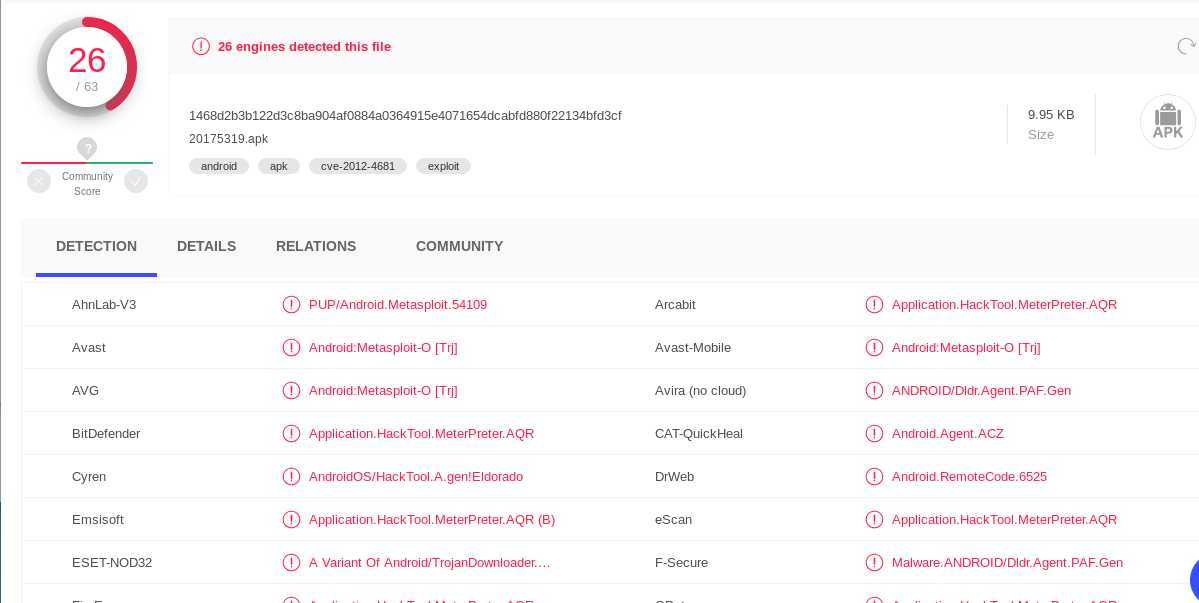This screenshot has height=603, width=1199.
Task: Click BitDefender's Application.HackTool.MeterPreter.AQR result
Action: 421,433
